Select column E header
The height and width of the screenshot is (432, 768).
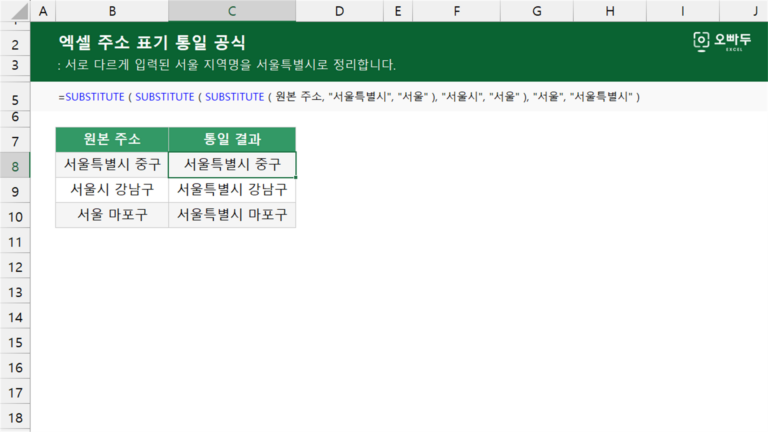(x=398, y=11)
